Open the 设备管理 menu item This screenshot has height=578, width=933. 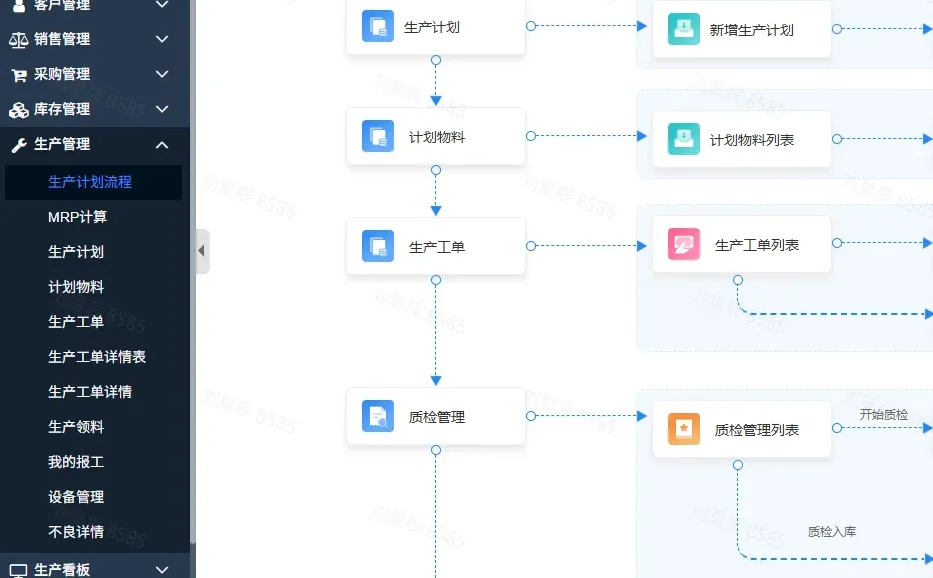[79, 497]
